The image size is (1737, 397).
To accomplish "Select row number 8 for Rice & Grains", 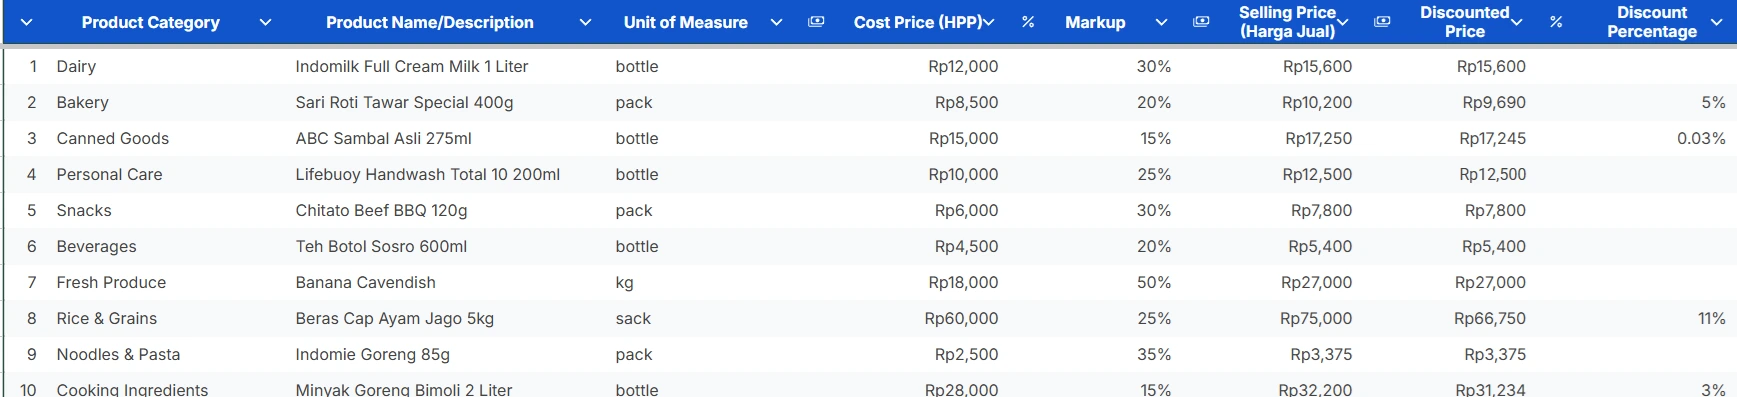I will click(32, 319).
